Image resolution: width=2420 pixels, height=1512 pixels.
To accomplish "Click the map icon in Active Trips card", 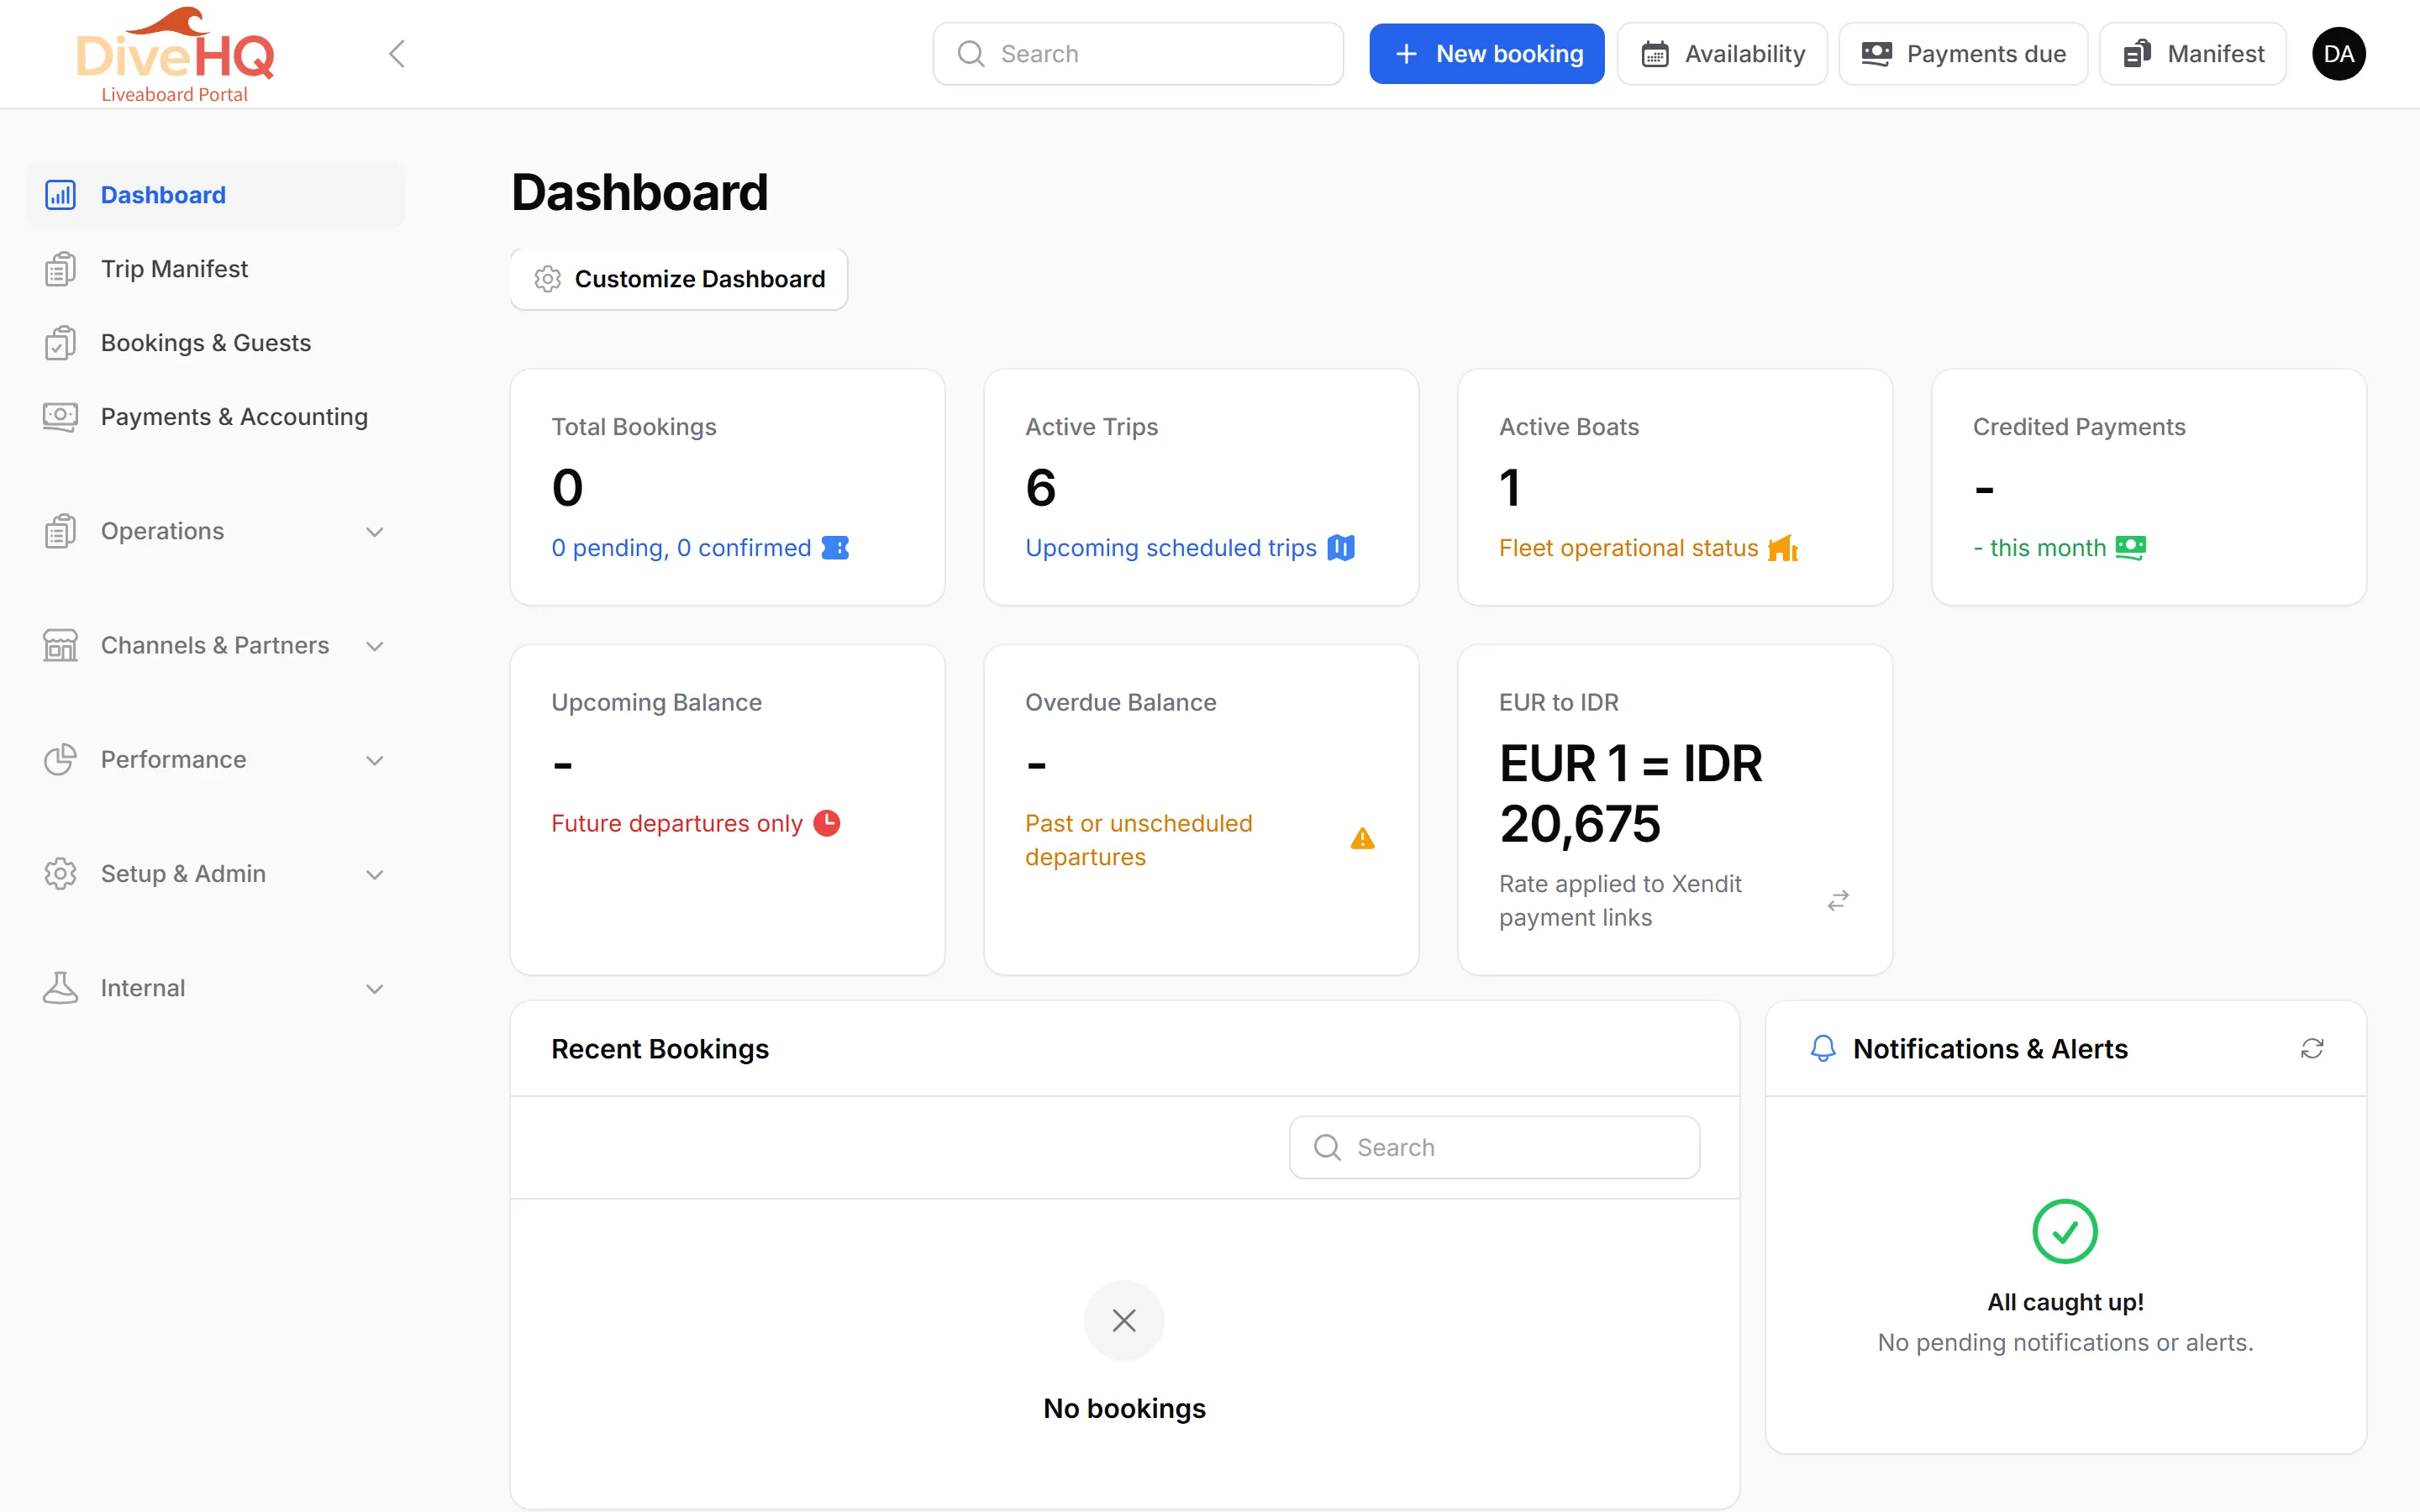I will click(1341, 548).
